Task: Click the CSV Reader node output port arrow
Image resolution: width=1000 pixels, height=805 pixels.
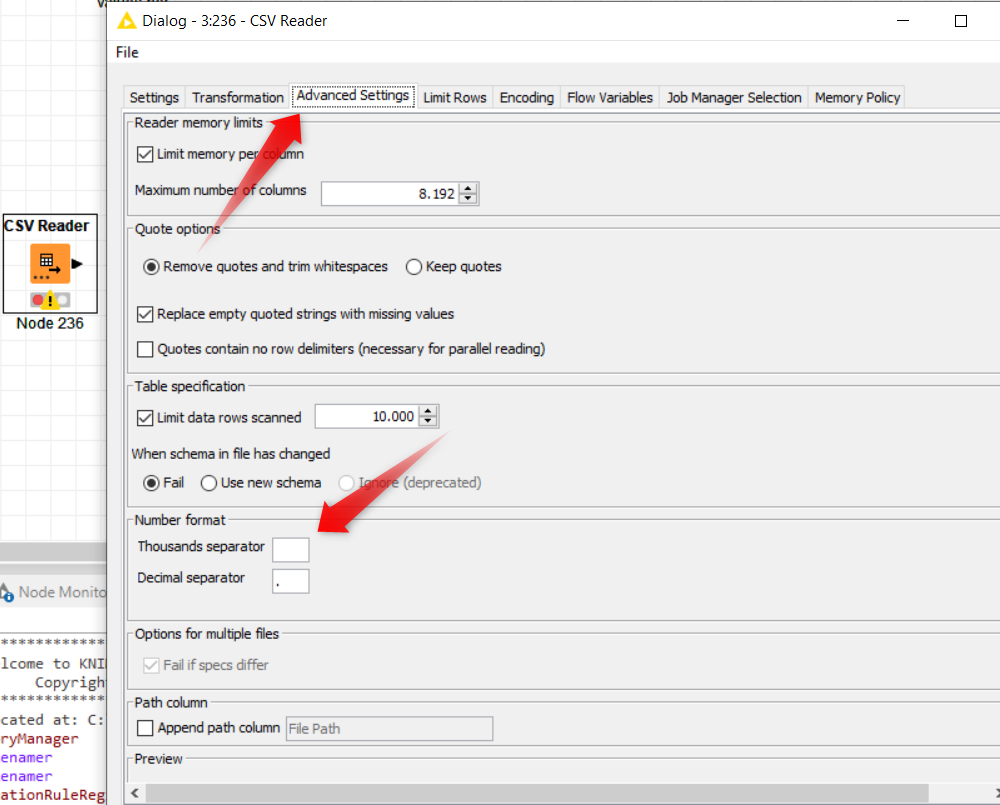Action: coord(77,264)
